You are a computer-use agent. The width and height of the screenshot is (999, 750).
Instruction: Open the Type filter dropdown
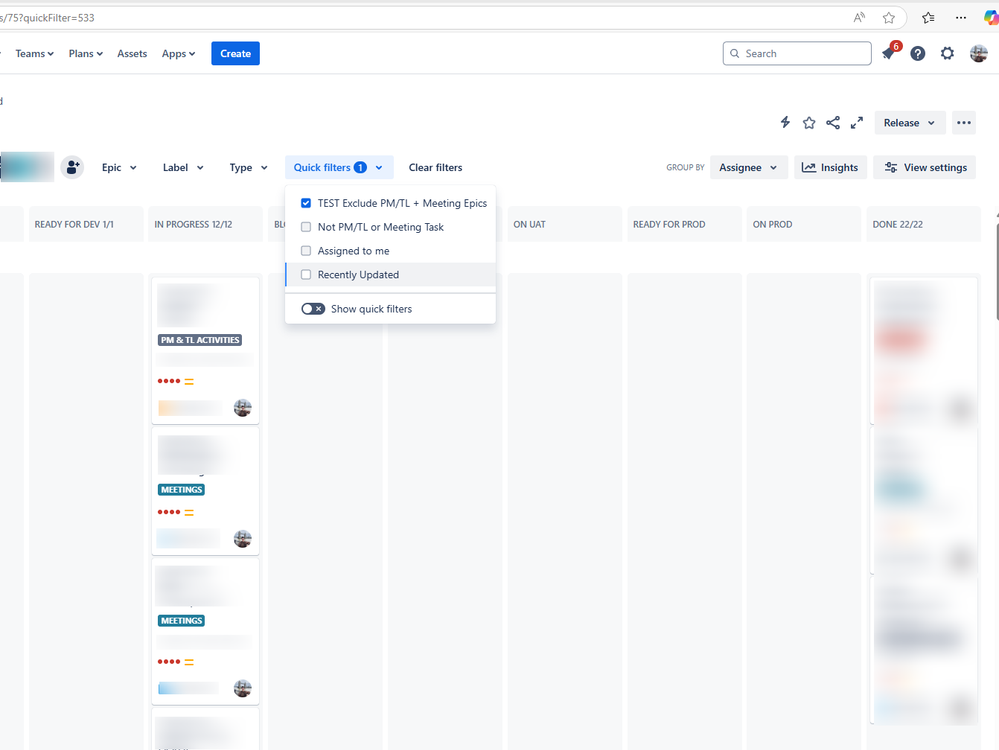pos(248,167)
